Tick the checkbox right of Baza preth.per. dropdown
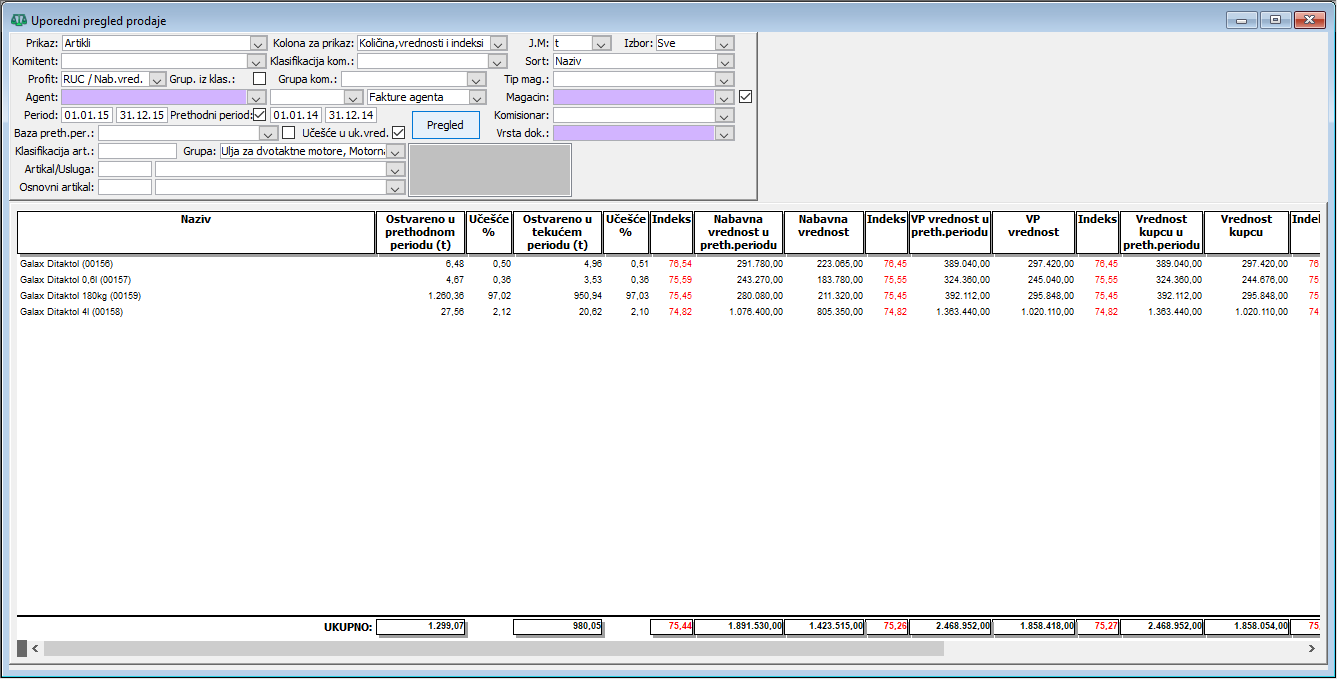 coord(289,132)
